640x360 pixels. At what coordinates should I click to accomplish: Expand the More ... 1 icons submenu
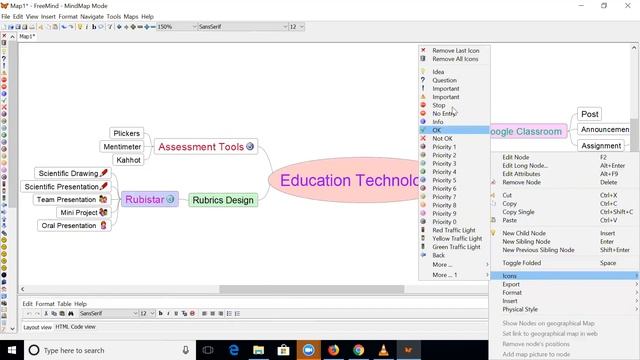454,275
